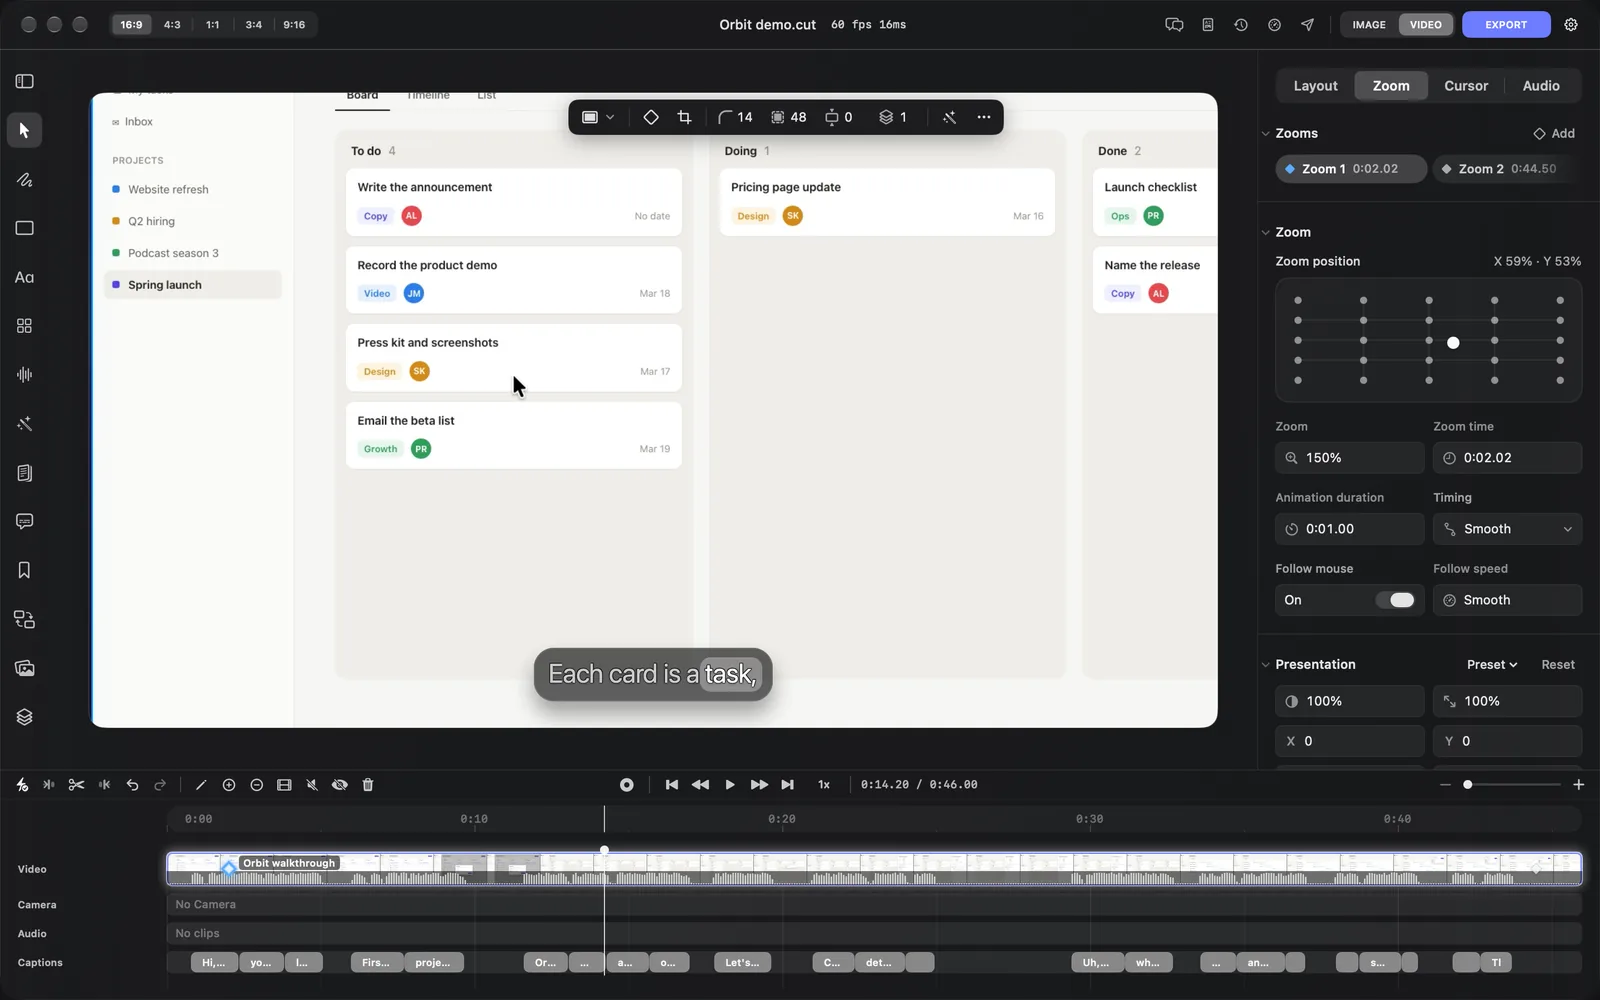Switch export mode to VIDEO
Image resolution: width=1600 pixels, height=1000 pixels.
1426,25
